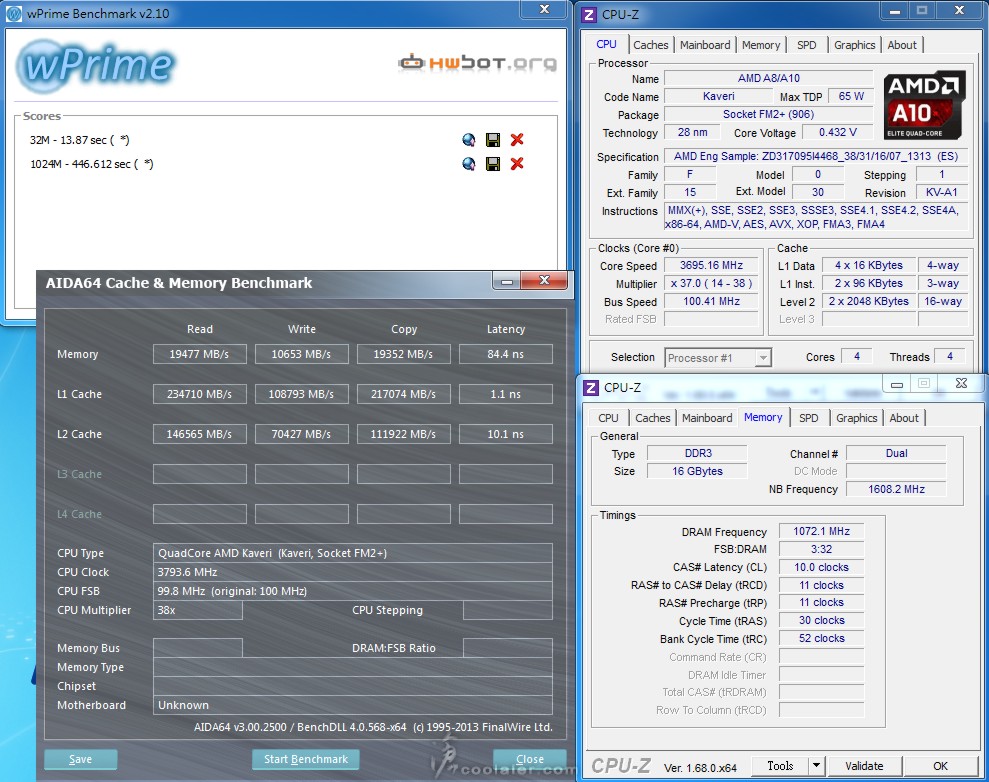The height and width of the screenshot is (782, 989).
Task: Click the L2 Cache Write 70427 MB/s field
Action: click(x=301, y=434)
